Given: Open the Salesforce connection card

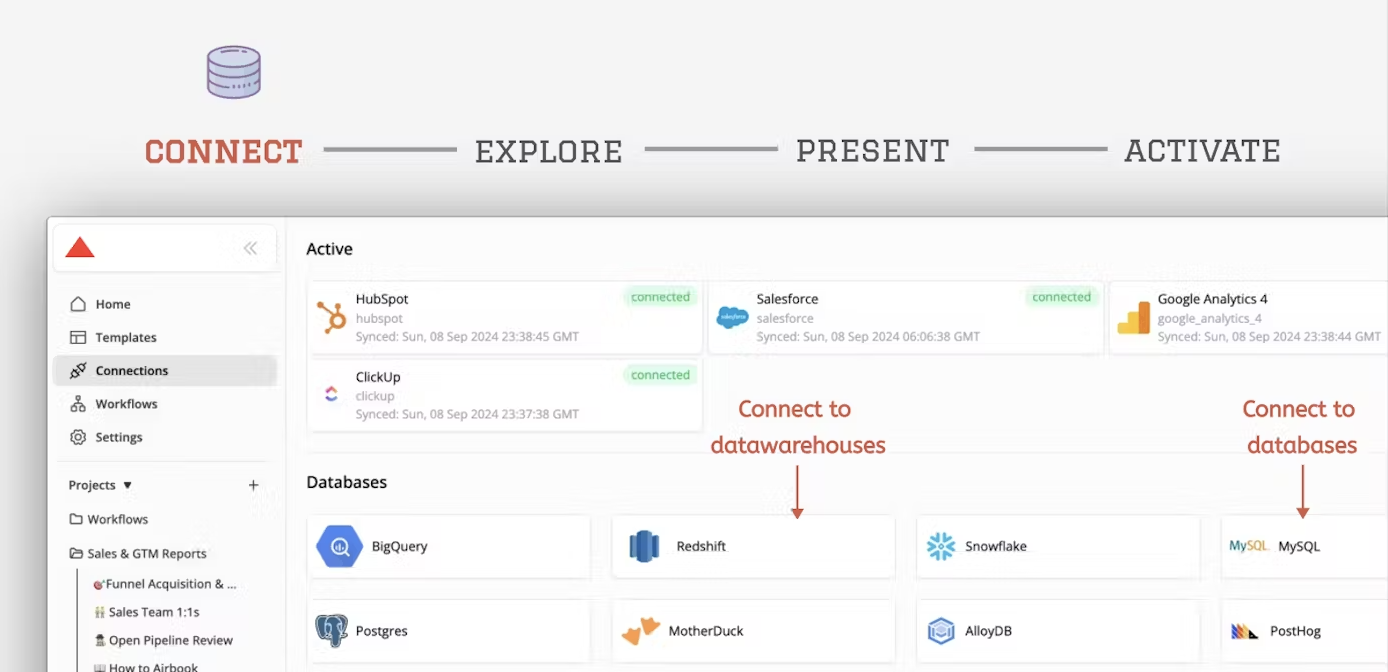Looking at the screenshot, I should point(906,318).
